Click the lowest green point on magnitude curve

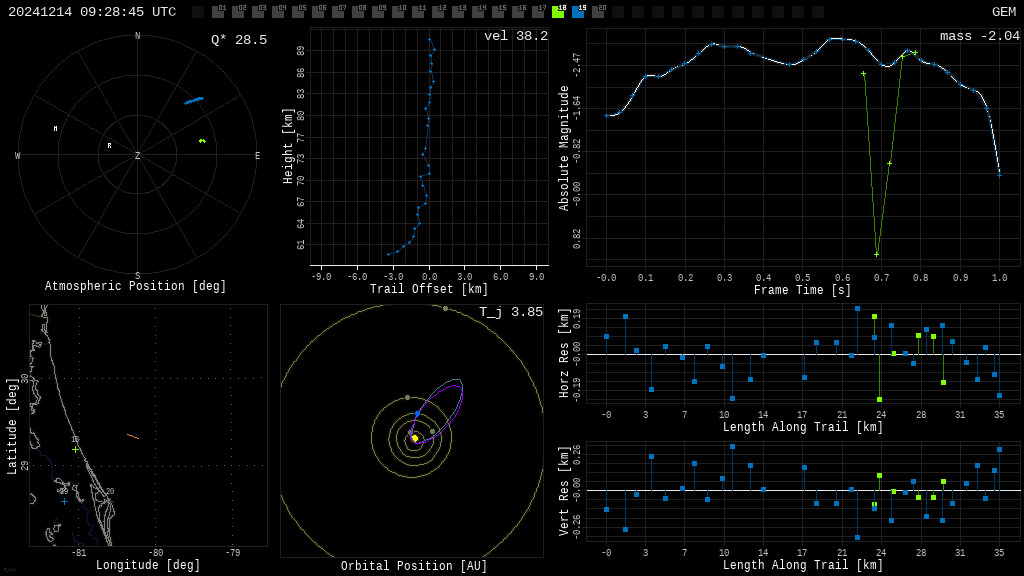[877, 254]
